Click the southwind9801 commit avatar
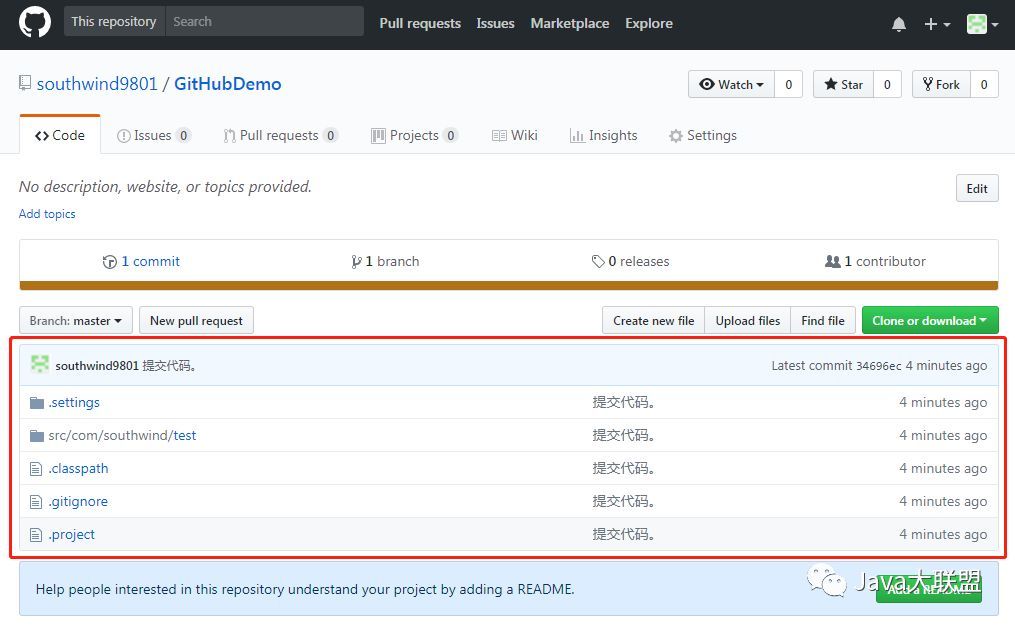Image resolution: width=1015 pixels, height=626 pixels. [40, 364]
